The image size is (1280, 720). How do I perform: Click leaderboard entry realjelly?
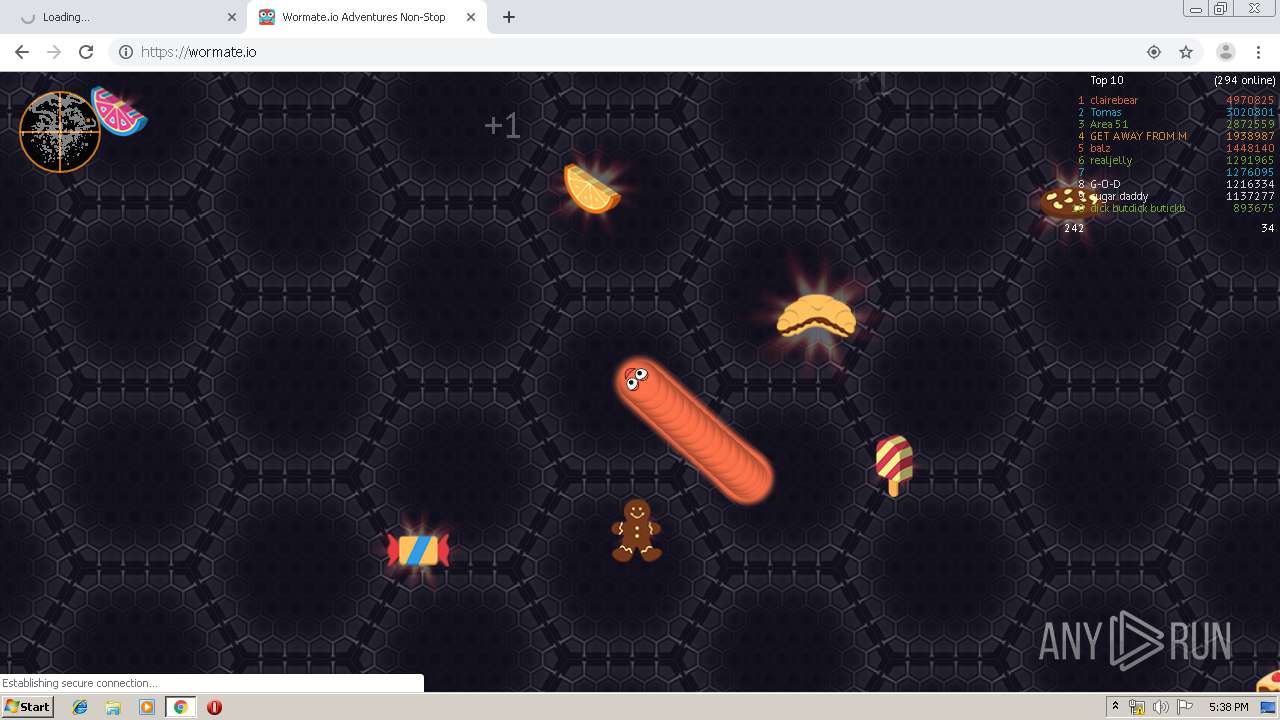[1111, 160]
